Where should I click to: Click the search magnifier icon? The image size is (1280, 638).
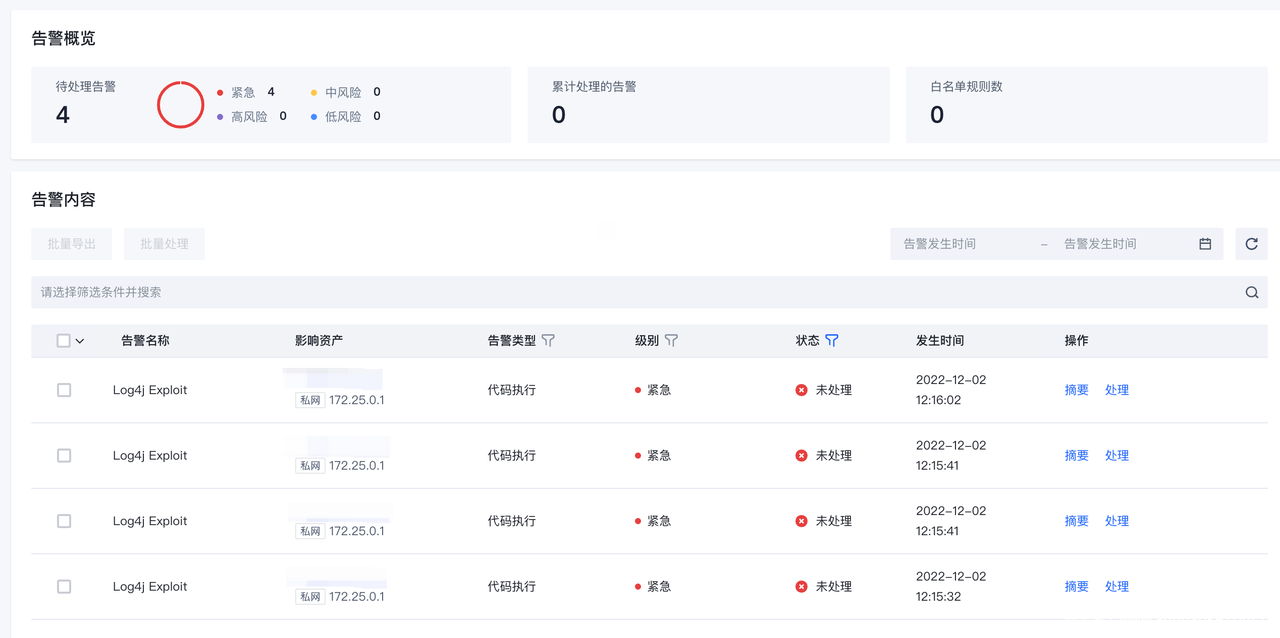(x=1251, y=293)
